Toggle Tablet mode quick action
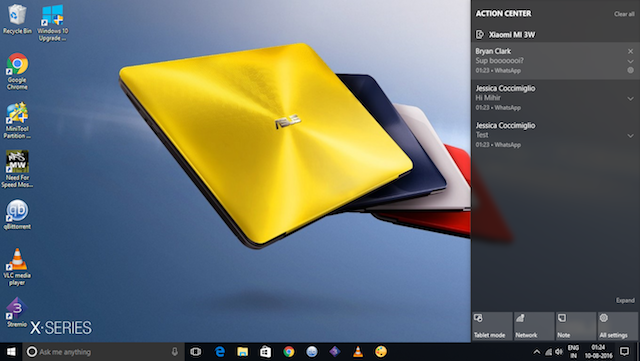640x361 pixels. pyautogui.click(x=492, y=326)
